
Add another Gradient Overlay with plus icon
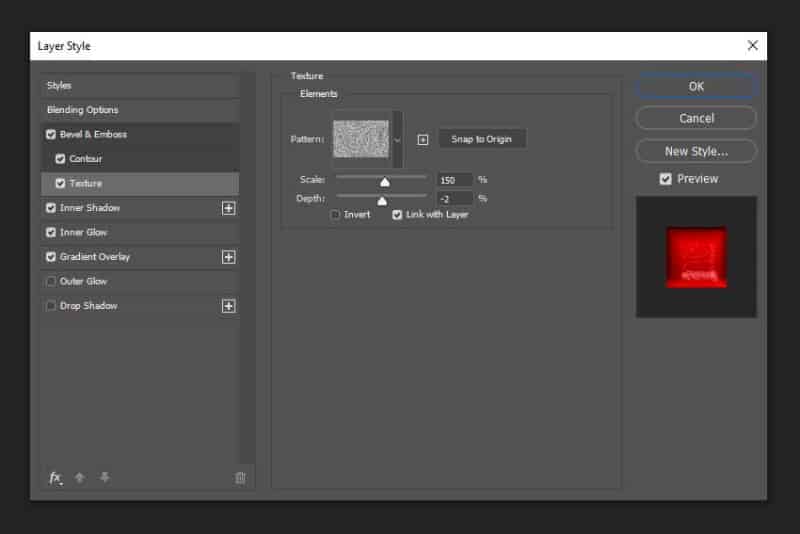(229, 257)
